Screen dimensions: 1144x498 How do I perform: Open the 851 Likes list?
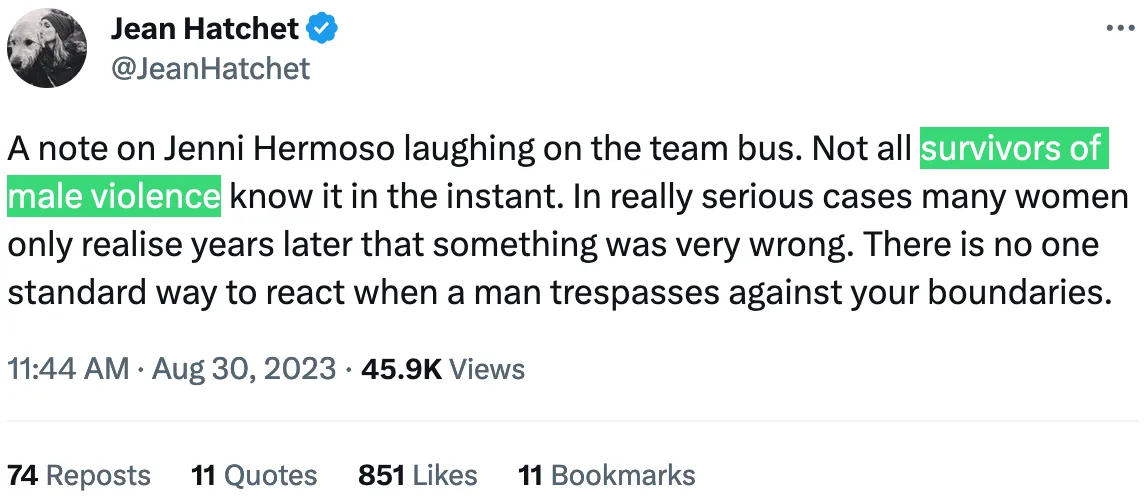tap(417, 474)
